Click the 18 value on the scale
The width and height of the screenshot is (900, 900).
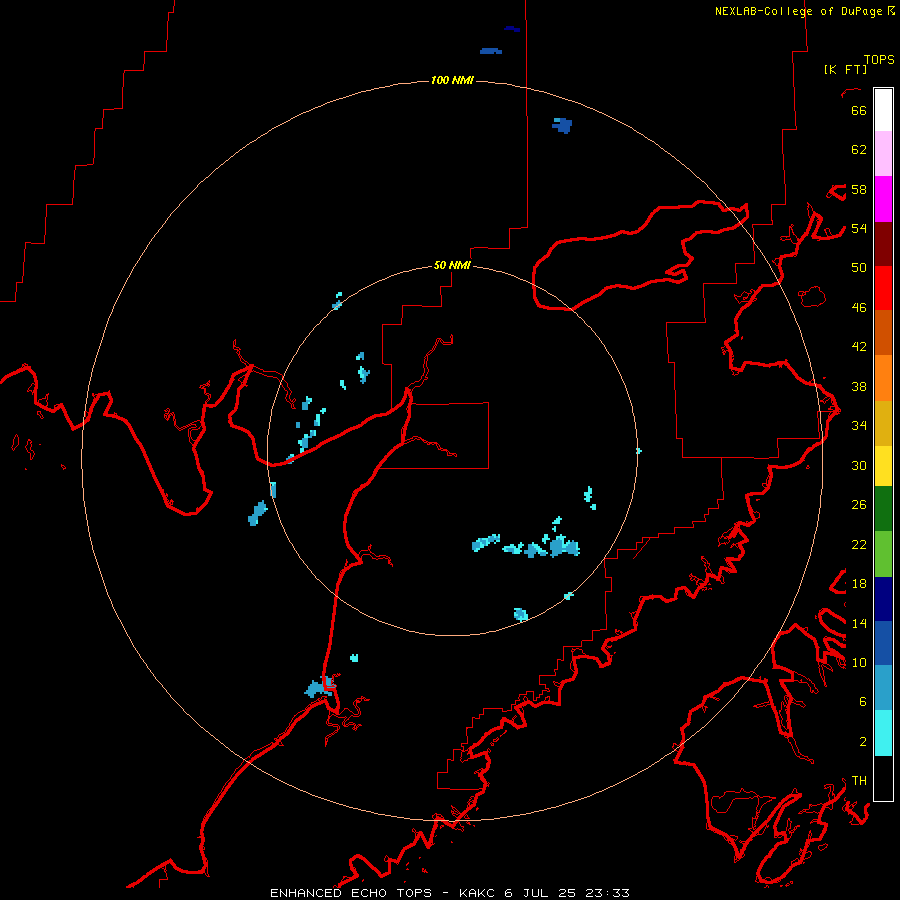pyautogui.click(x=859, y=584)
